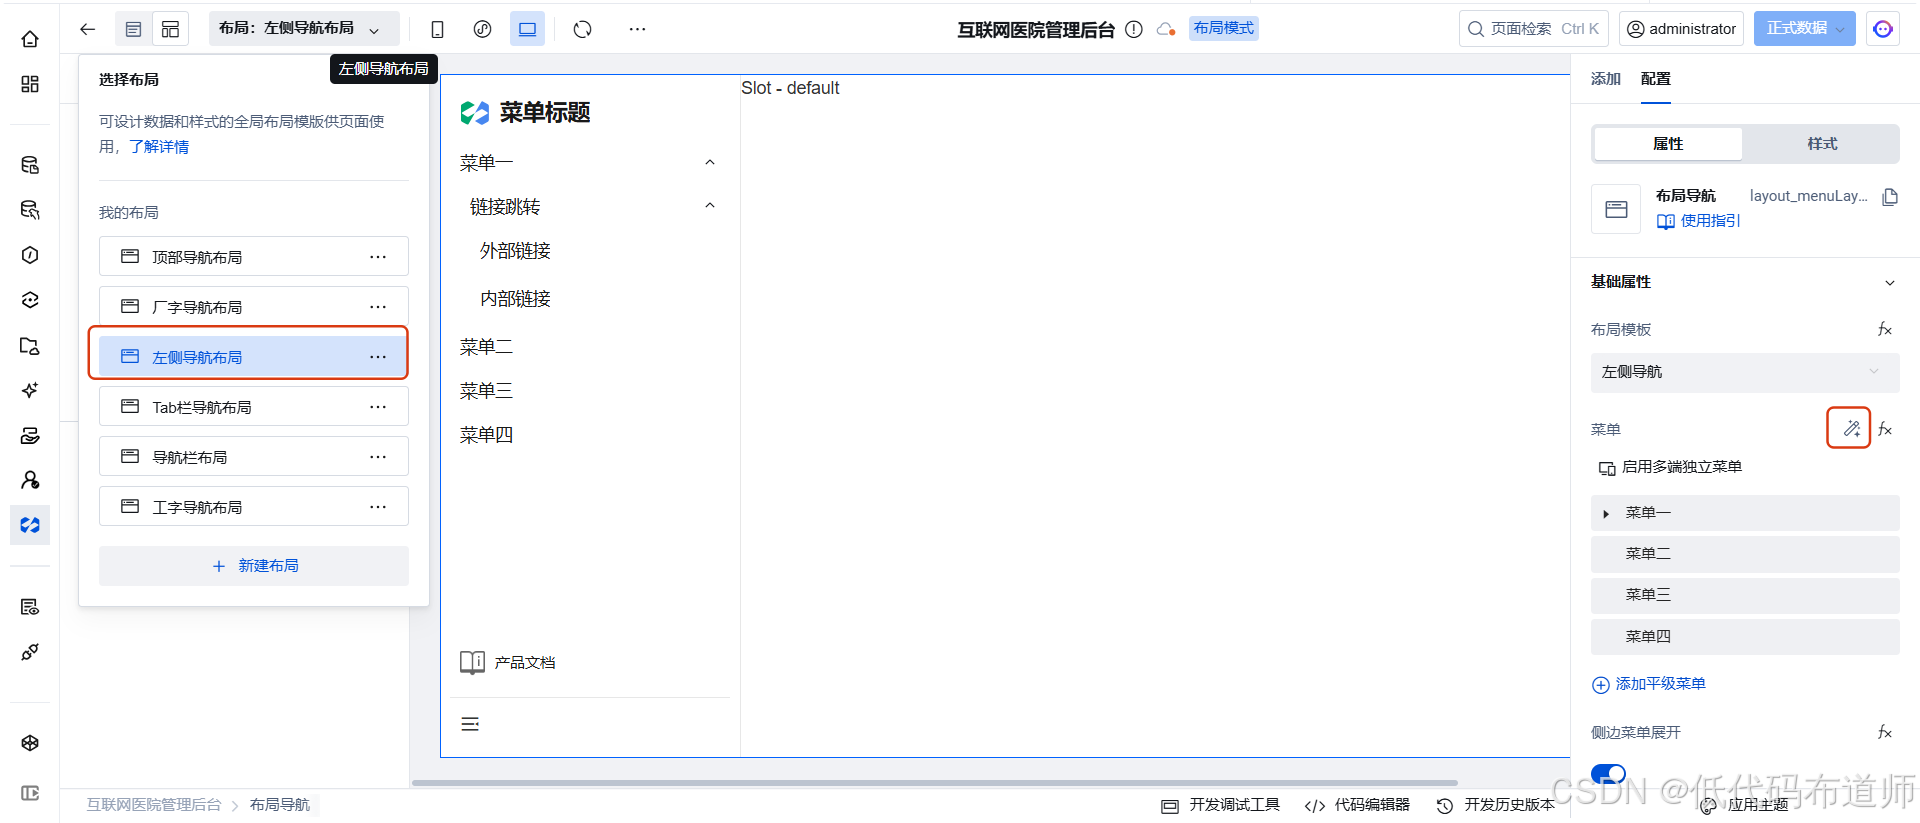This screenshot has height=823, width=1920.
Task: Click the info icon beside app title
Action: pos(1134,29)
